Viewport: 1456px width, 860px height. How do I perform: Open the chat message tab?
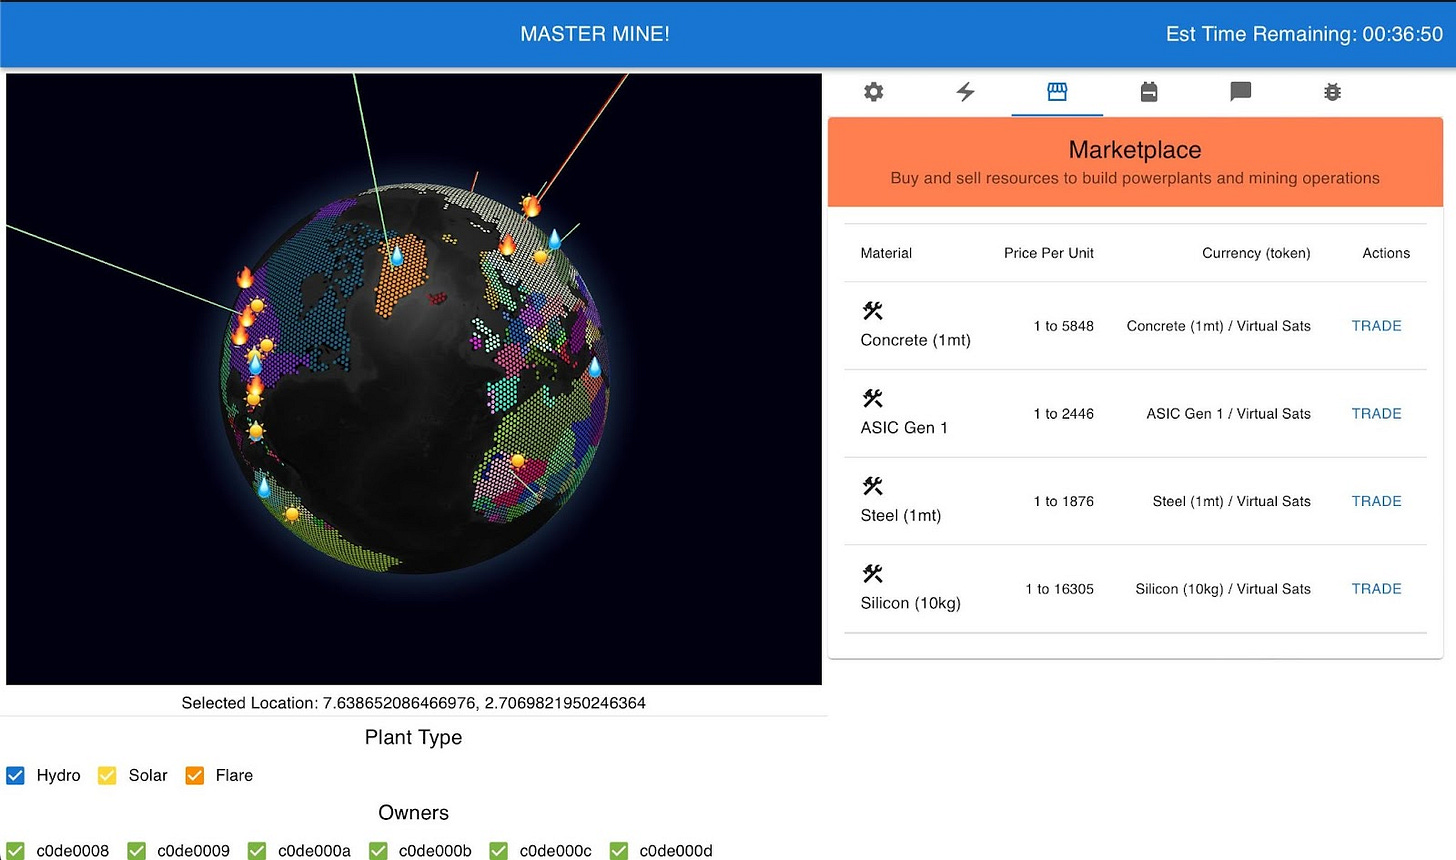point(1240,92)
